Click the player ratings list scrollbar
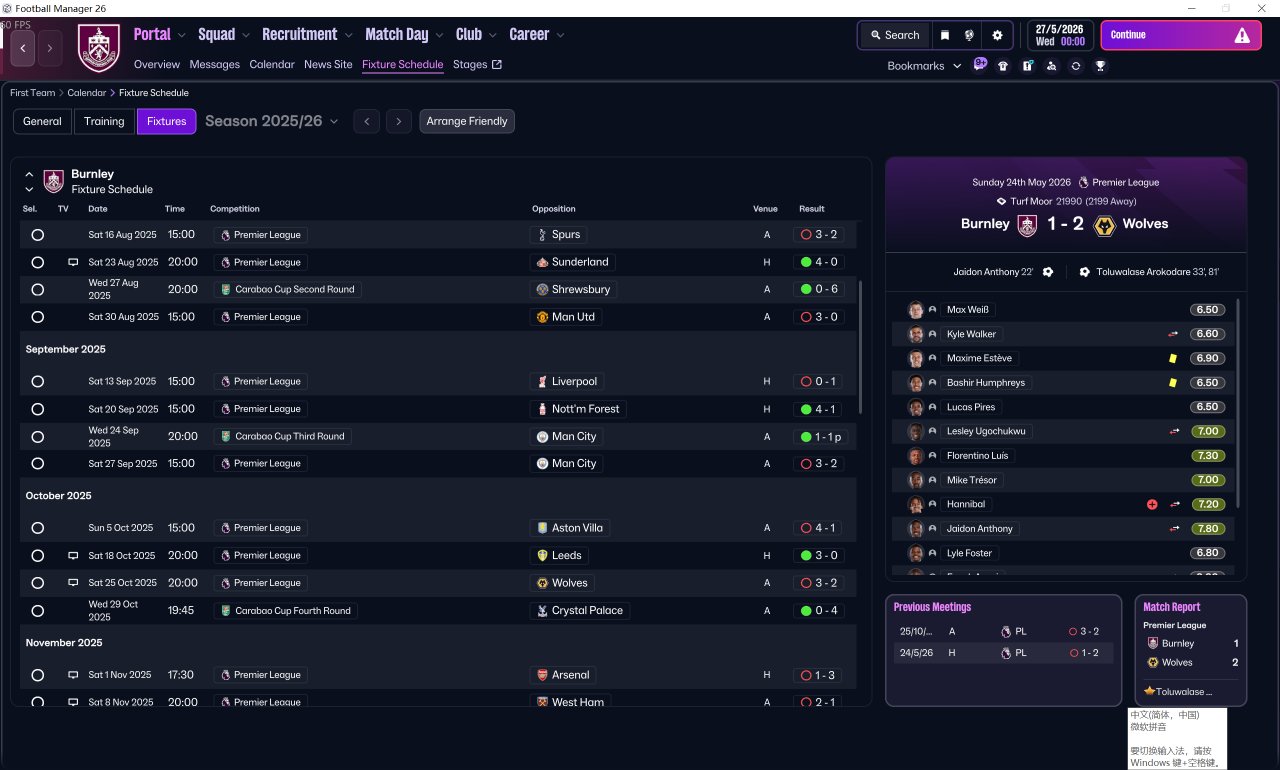This screenshot has width=1280, height=770. (x=1239, y=403)
